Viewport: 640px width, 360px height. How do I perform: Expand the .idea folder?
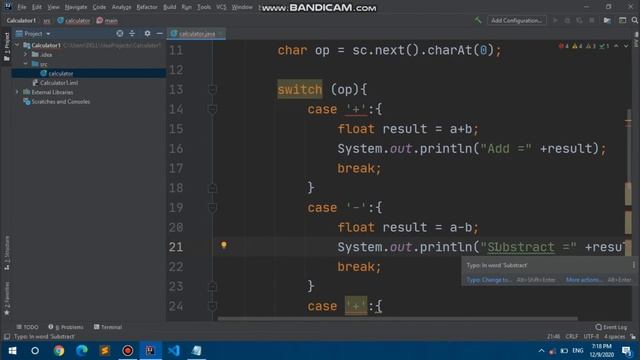(x=26, y=54)
